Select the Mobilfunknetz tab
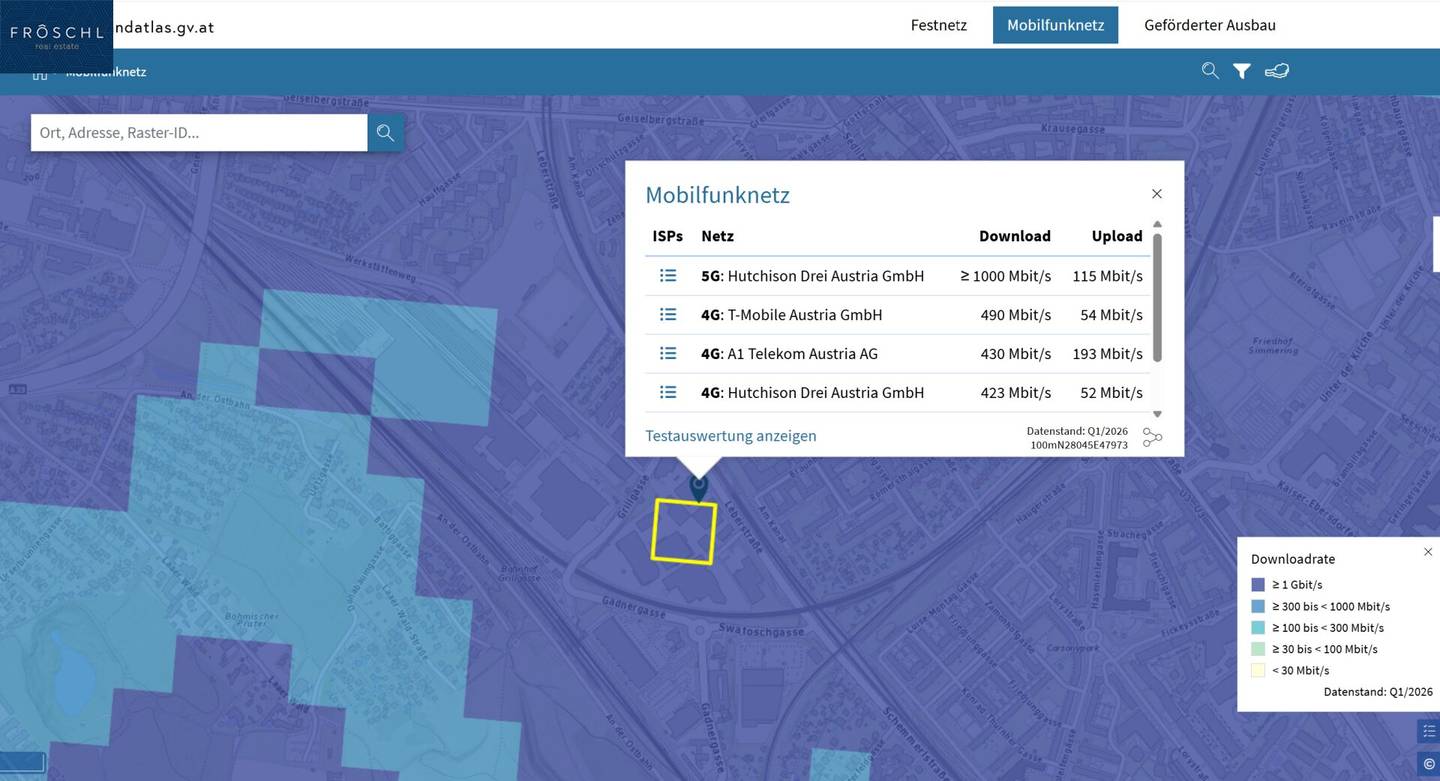1440x781 pixels. tap(1055, 25)
